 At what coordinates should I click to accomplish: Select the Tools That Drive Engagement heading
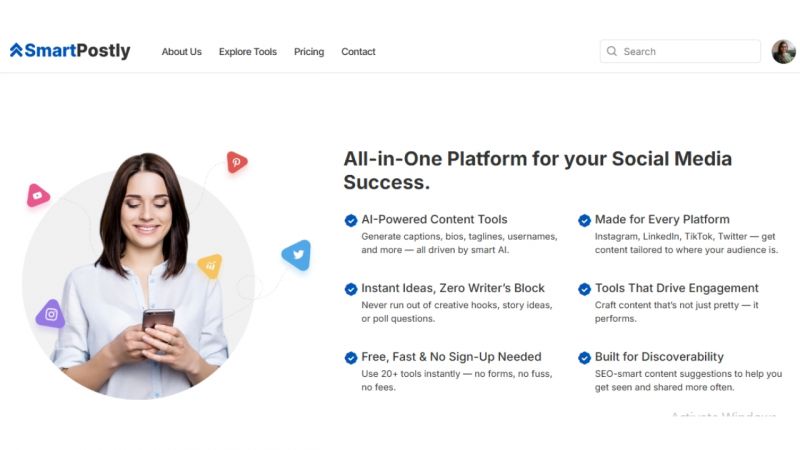676,288
